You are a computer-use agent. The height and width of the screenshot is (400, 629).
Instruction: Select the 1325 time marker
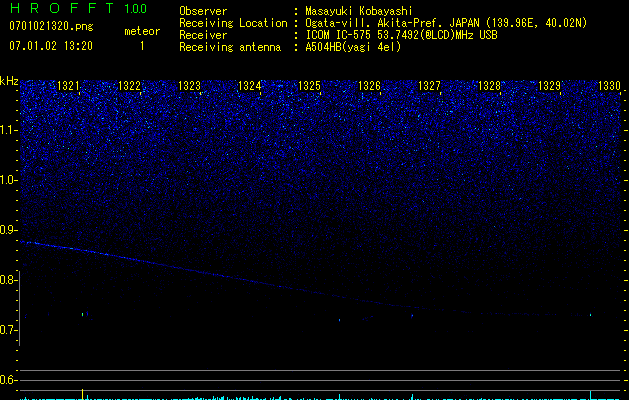click(x=309, y=87)
